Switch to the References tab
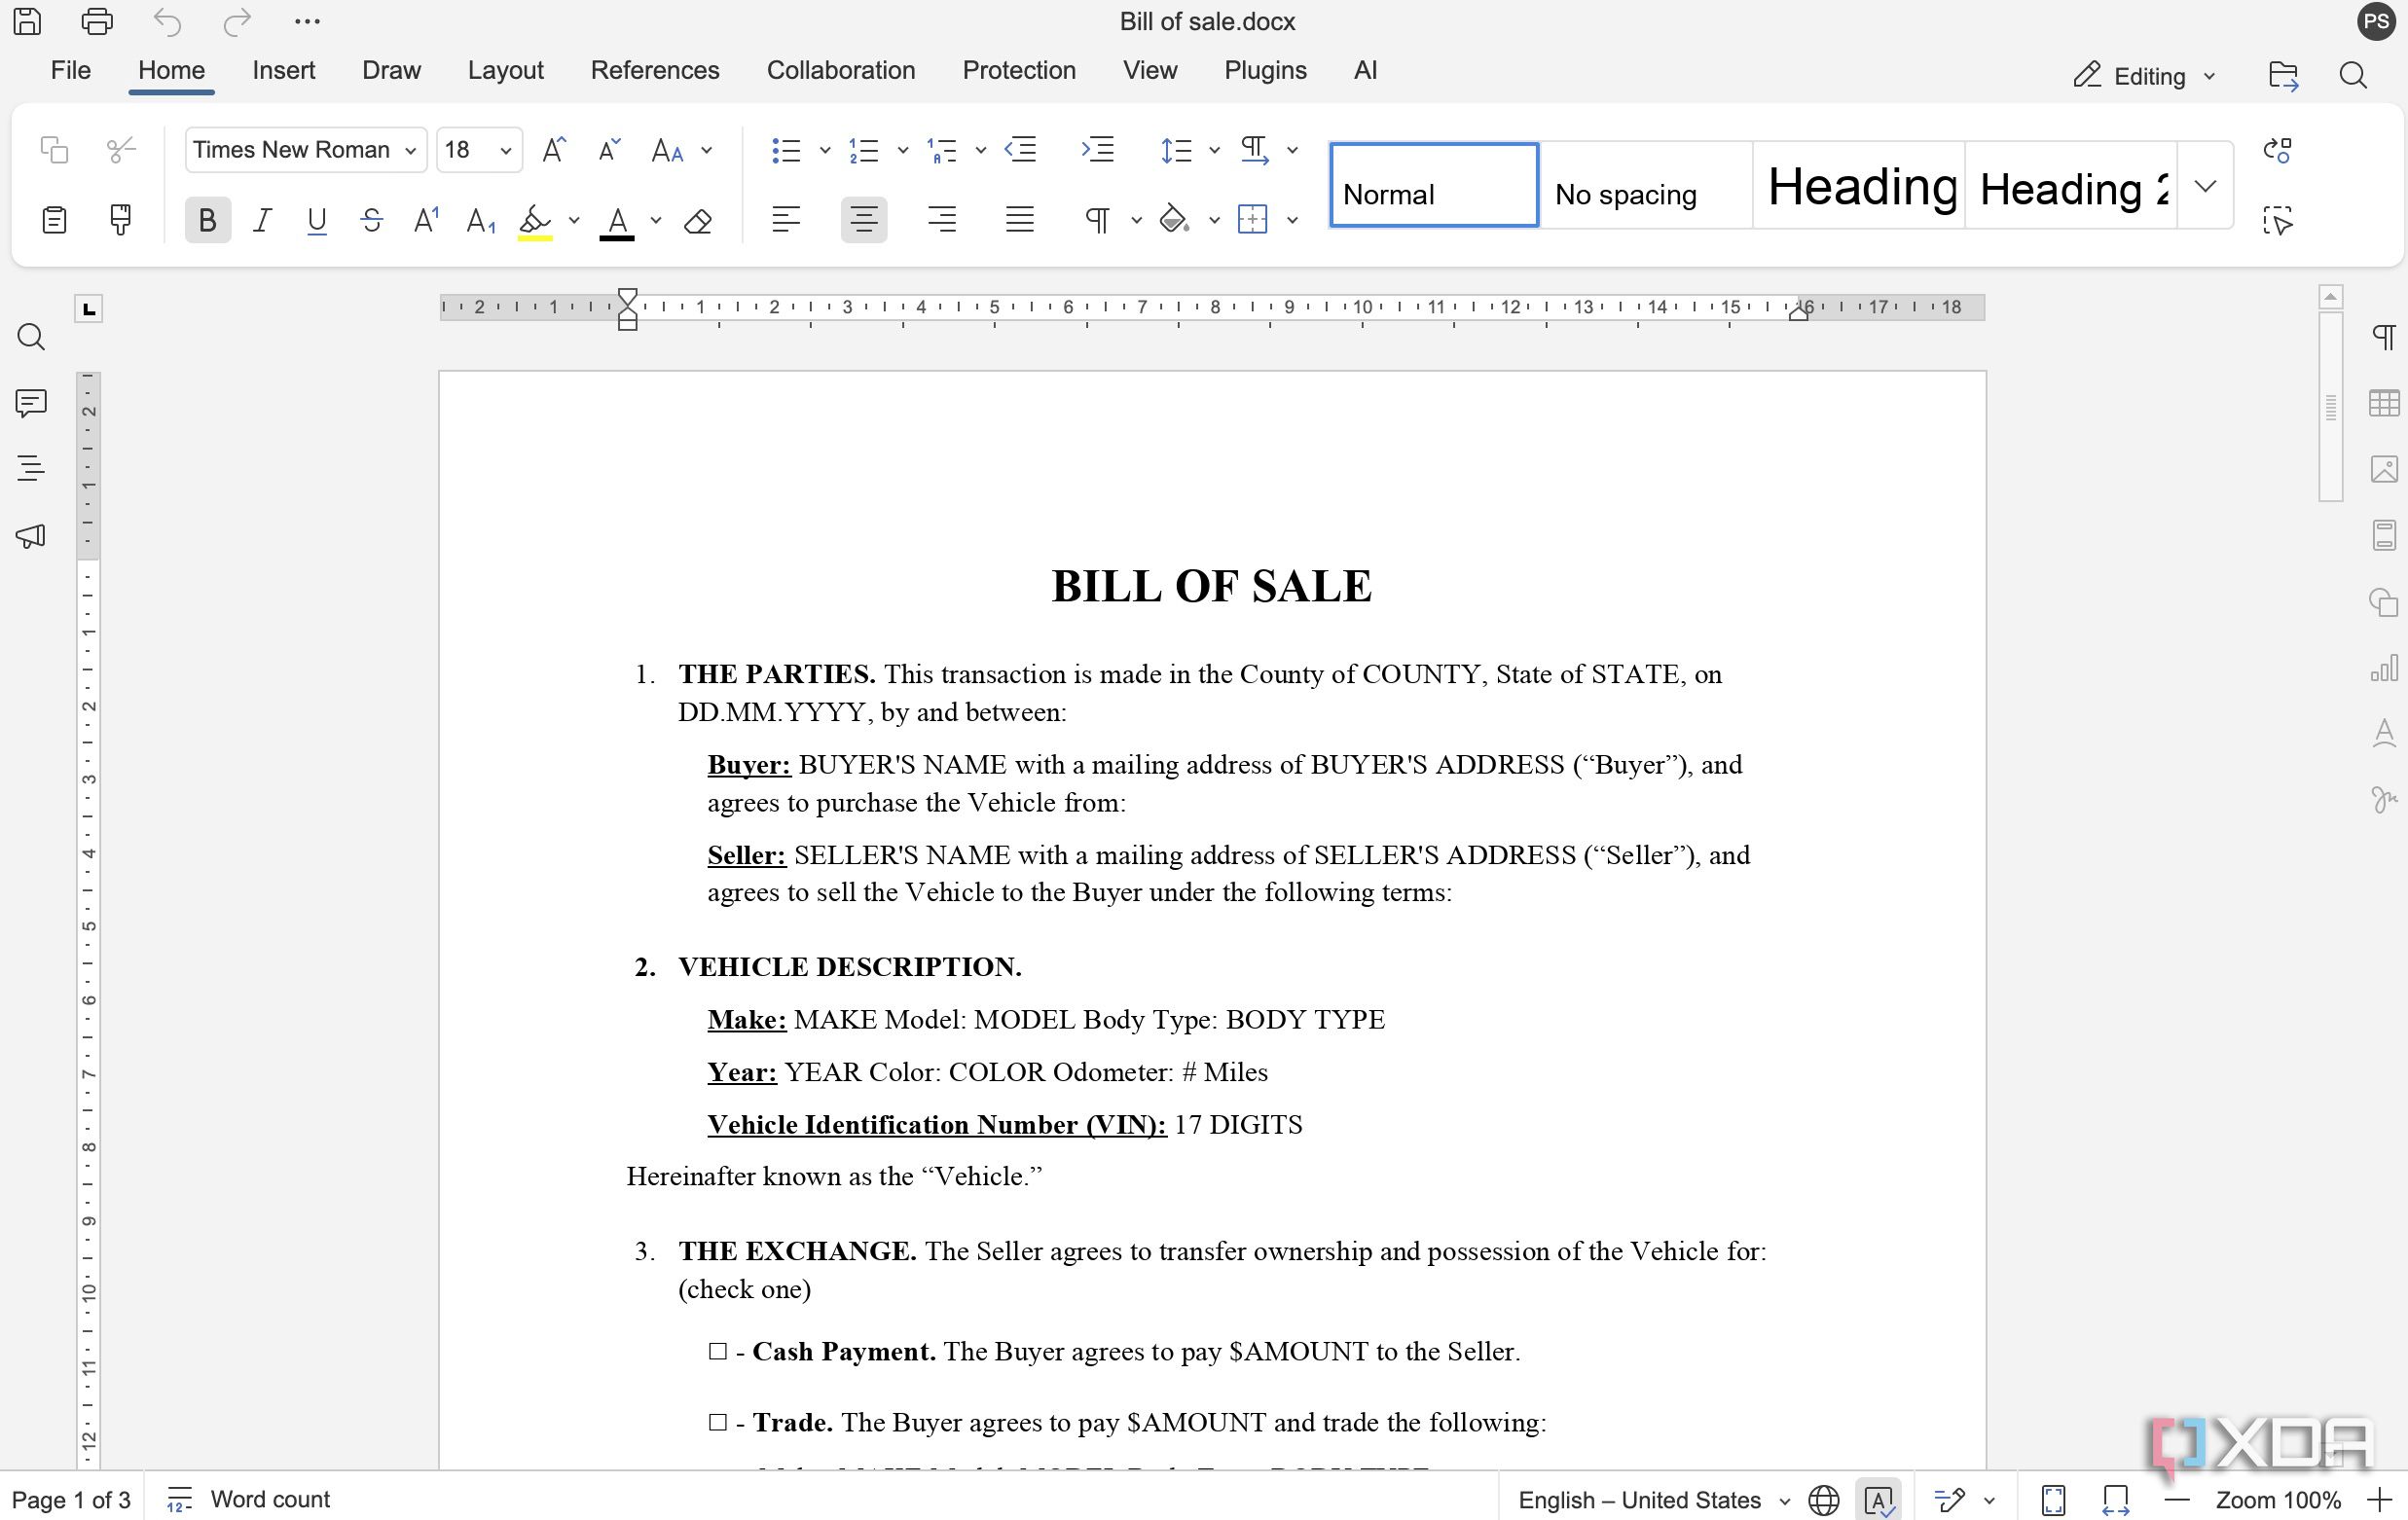Viewport: 2408px width, 1520px height. 655,70
